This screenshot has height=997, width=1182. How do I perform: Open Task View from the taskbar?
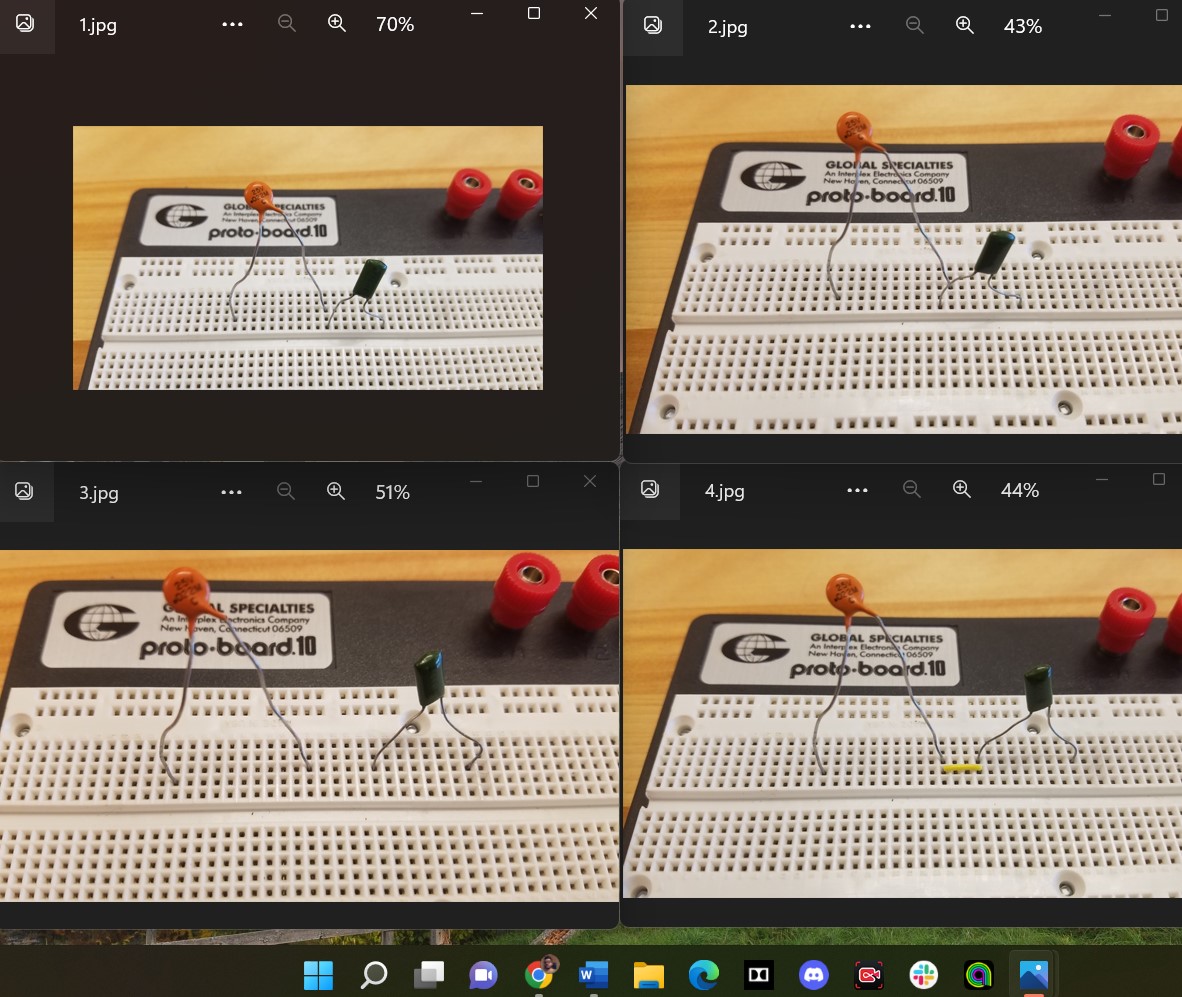[429, 975]
